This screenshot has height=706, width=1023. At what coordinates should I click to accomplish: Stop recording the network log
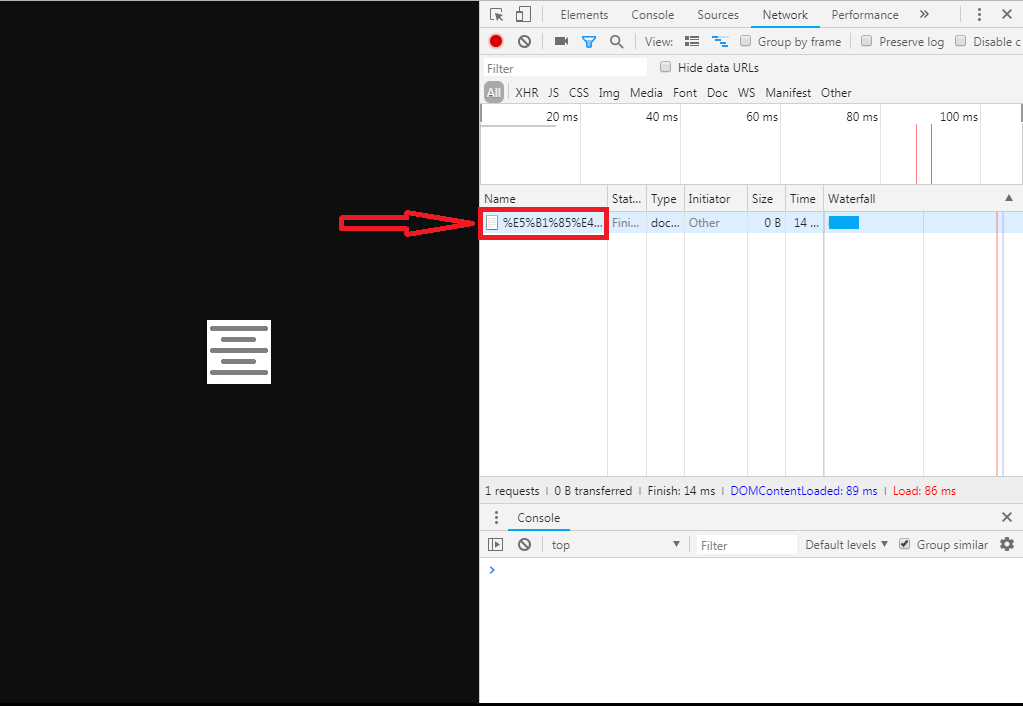tap(496, 41)
